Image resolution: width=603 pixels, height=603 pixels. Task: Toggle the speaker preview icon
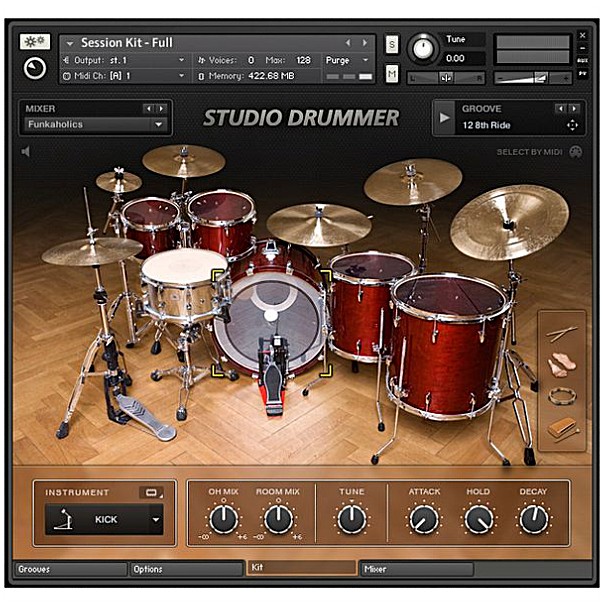tap(26, 152)
